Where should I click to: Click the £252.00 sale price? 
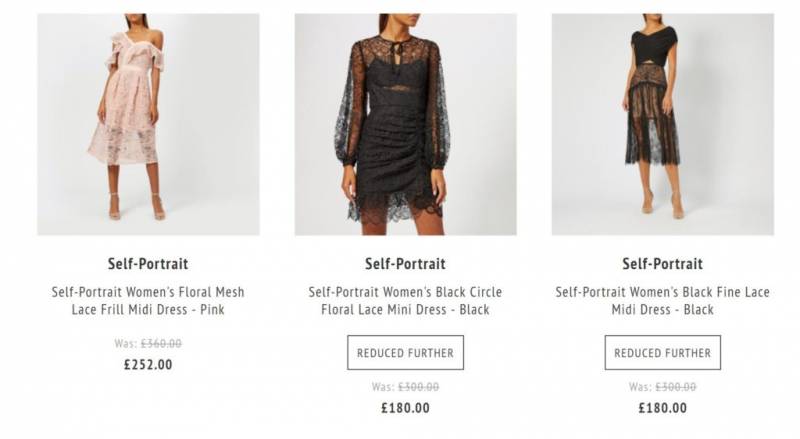click(148, 365)
